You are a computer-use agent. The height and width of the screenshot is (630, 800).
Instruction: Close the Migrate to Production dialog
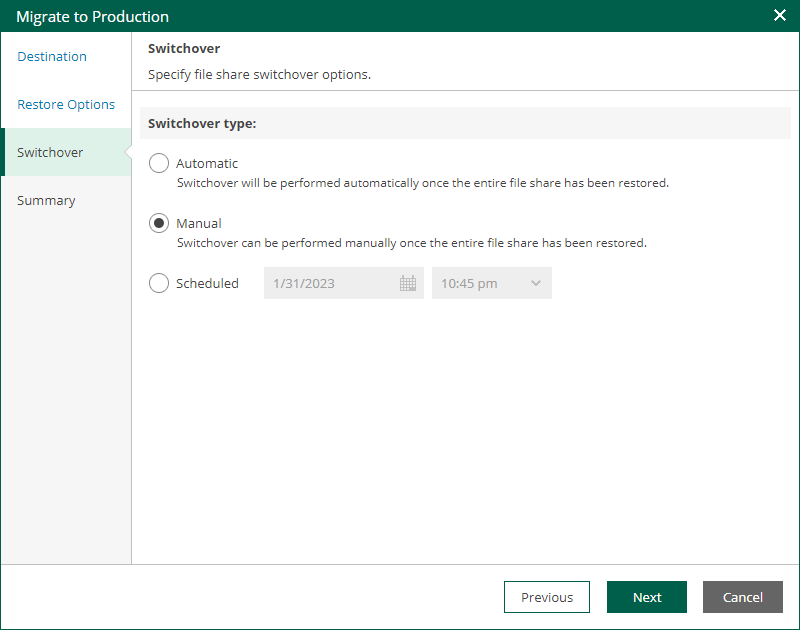point(780,15)
